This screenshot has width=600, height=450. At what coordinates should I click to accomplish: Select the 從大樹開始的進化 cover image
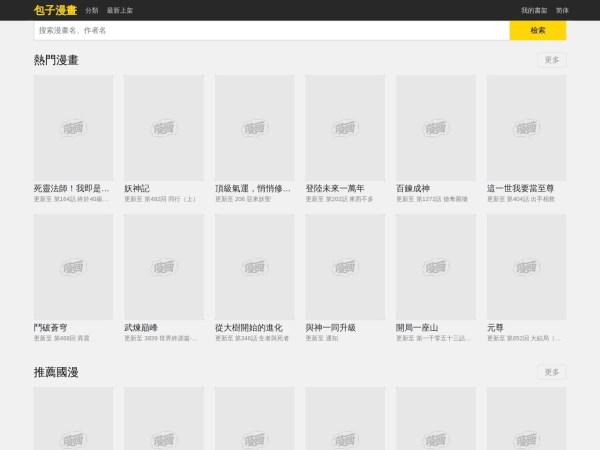(x=254, y=267)
